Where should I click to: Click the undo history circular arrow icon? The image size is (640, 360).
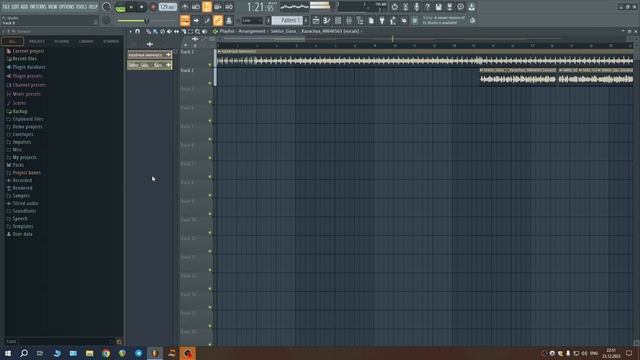394,7
